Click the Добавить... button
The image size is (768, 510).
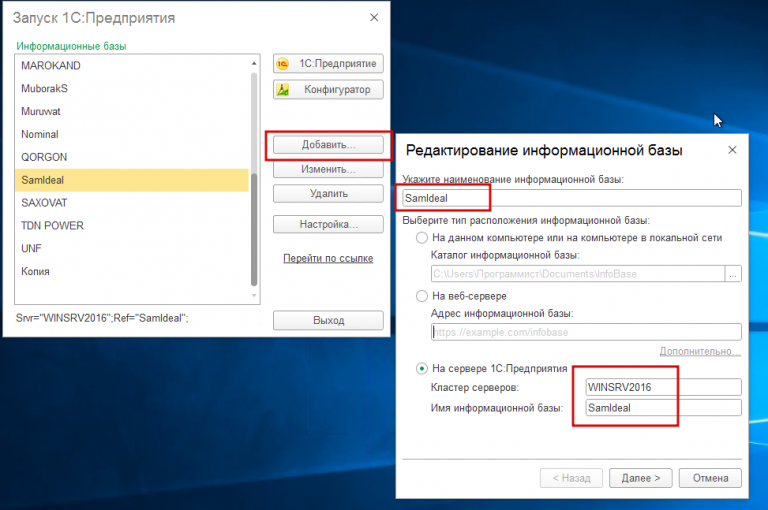pos(328,145)
